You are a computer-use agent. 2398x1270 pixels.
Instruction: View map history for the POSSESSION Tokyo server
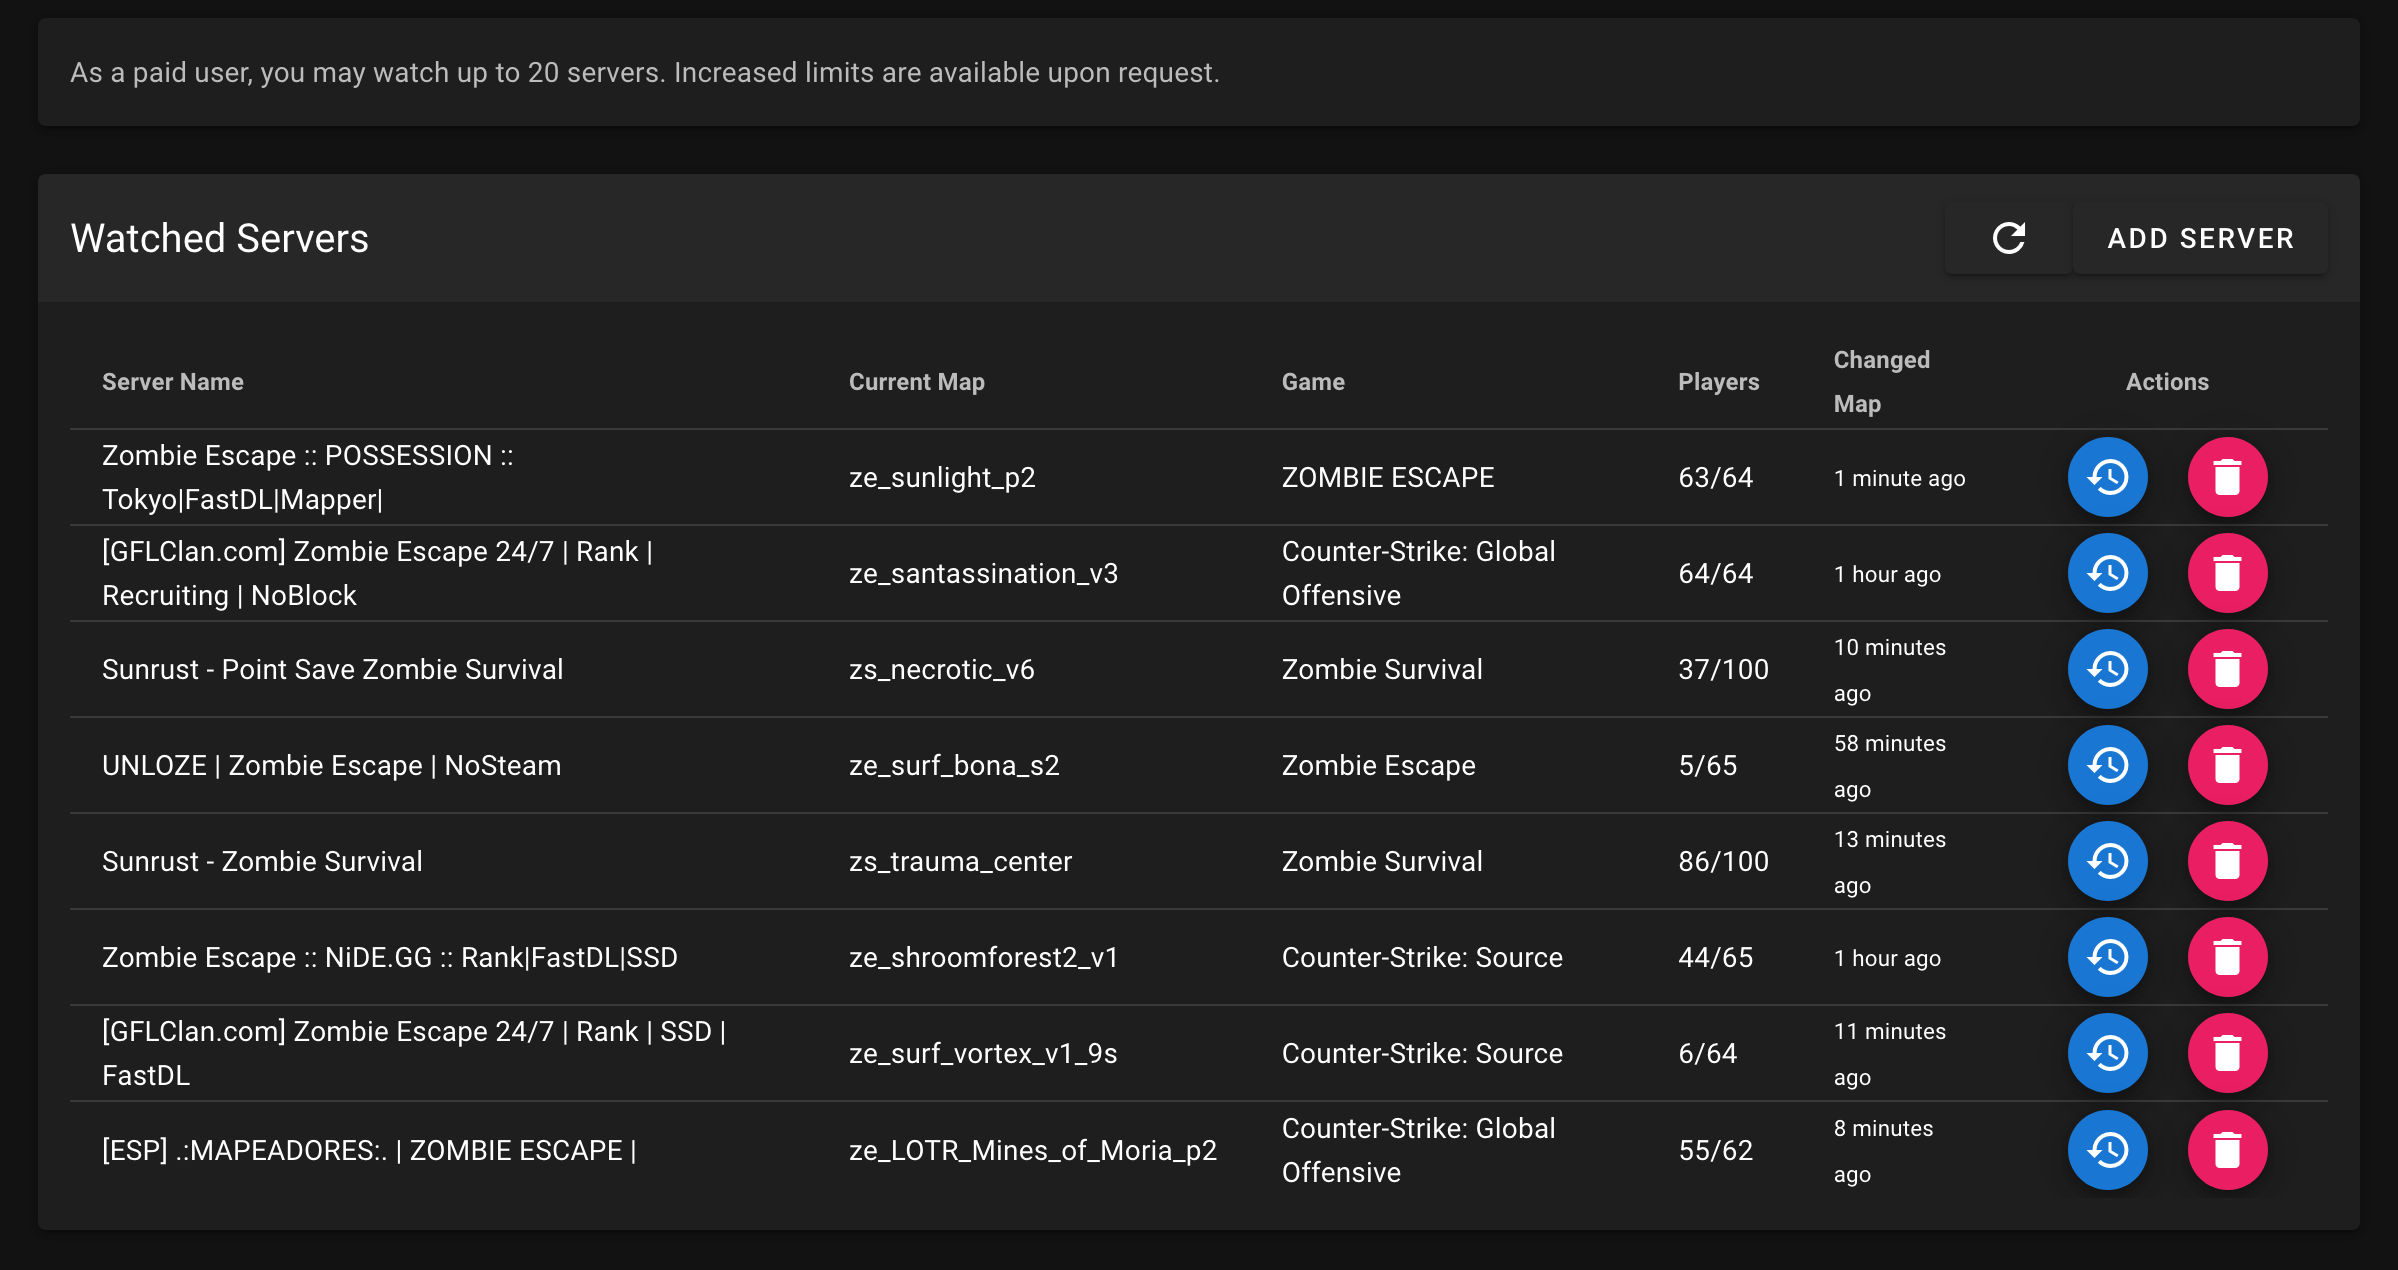point(2107,477)
